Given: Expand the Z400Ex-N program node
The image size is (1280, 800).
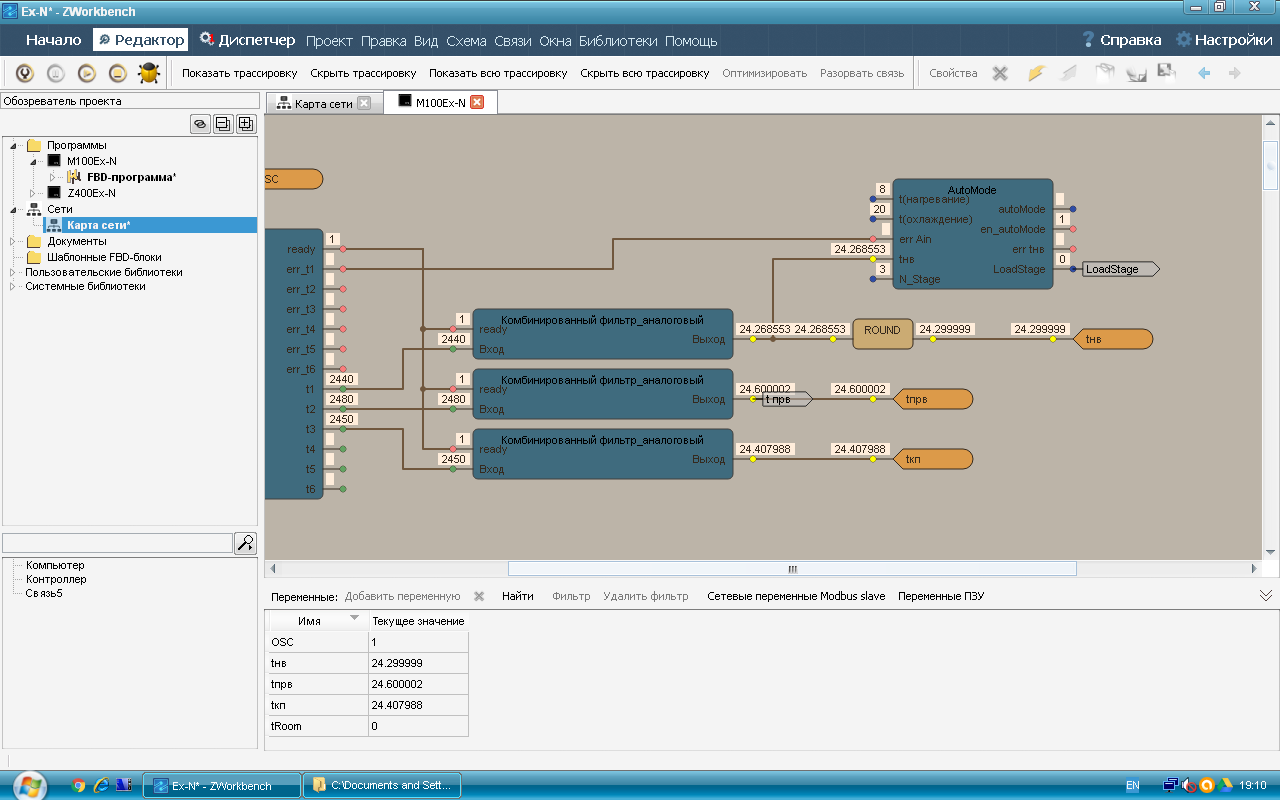Looking at the screenshot, I should (x=33, y=193).
